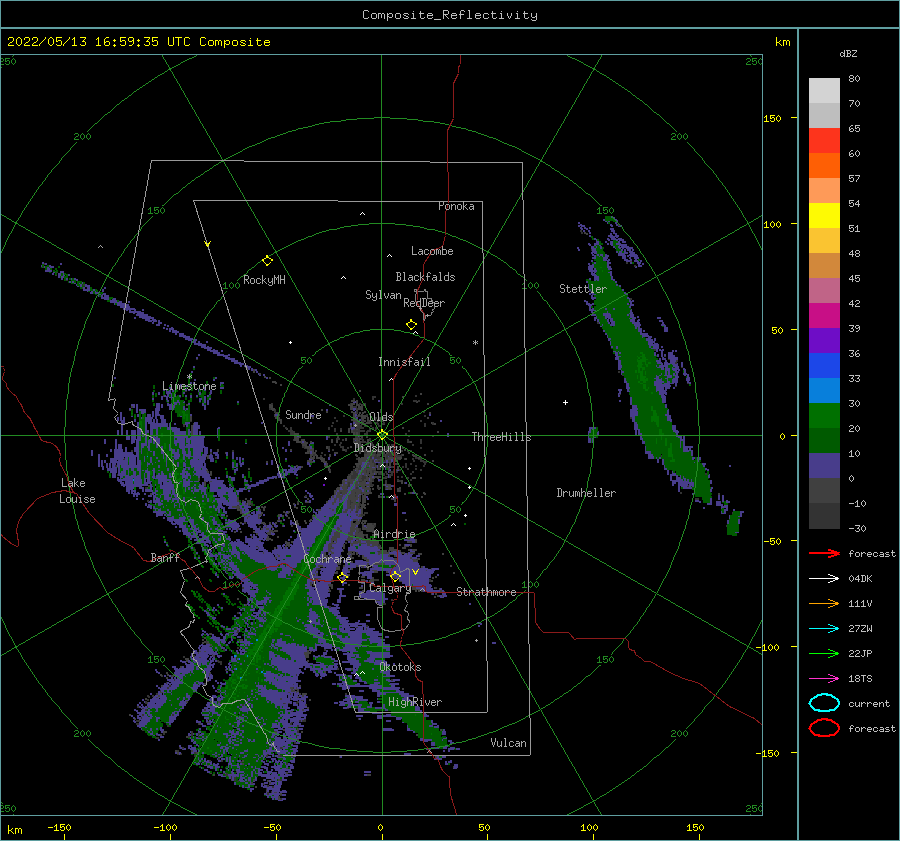Click the yellow diamond marker below RedDeer
The width and height of the screenshot is (900, 841).
click(x=411, y=325)
